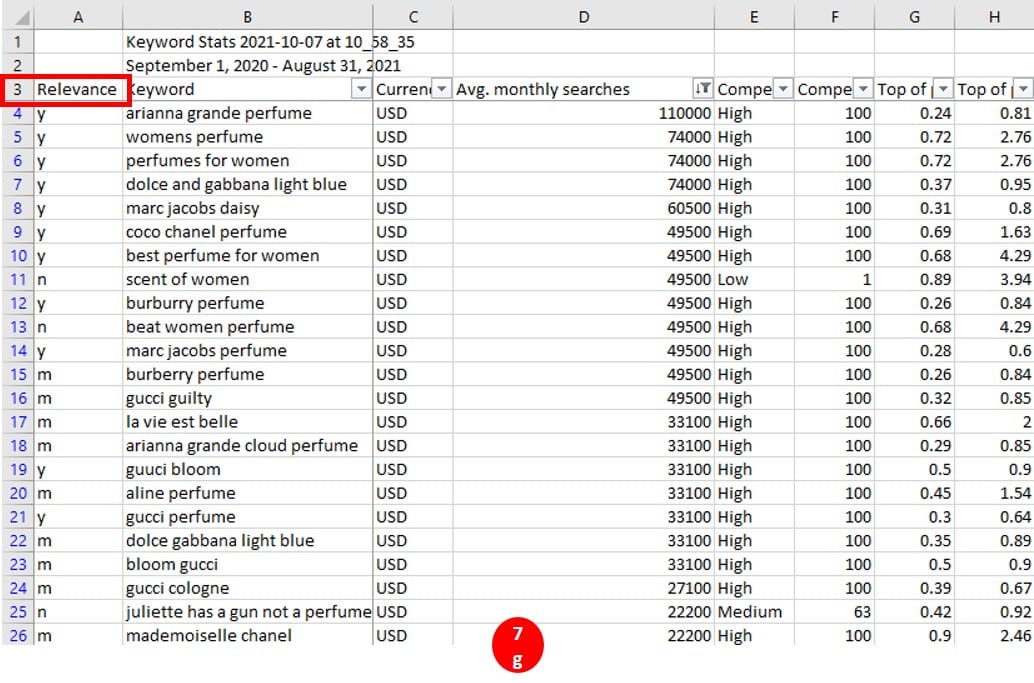Select row 11 by its row number
Viewport: 1034px width, 683px height.
(18, 280)
